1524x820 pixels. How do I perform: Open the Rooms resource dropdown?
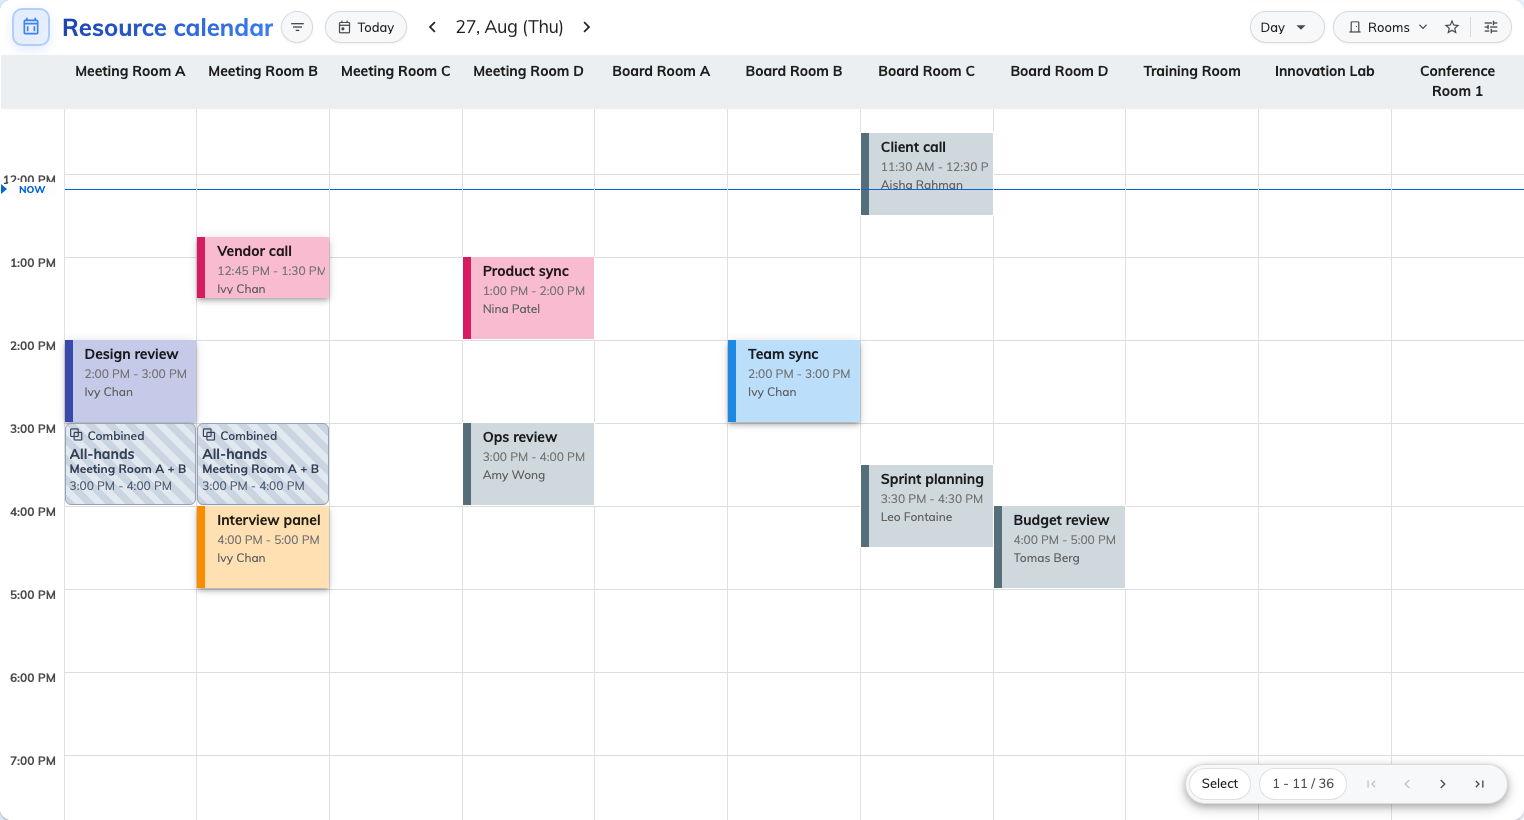click(1388, 27)
